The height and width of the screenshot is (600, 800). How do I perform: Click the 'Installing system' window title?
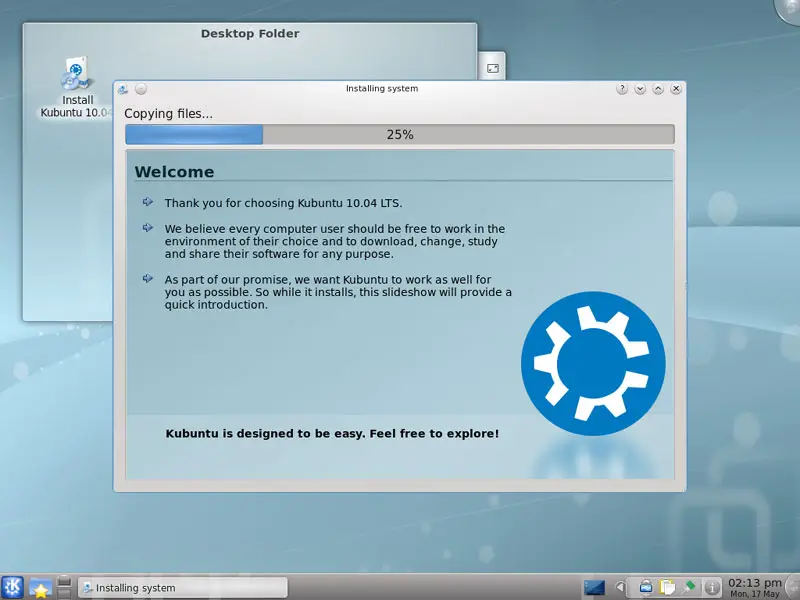[382, 88]
